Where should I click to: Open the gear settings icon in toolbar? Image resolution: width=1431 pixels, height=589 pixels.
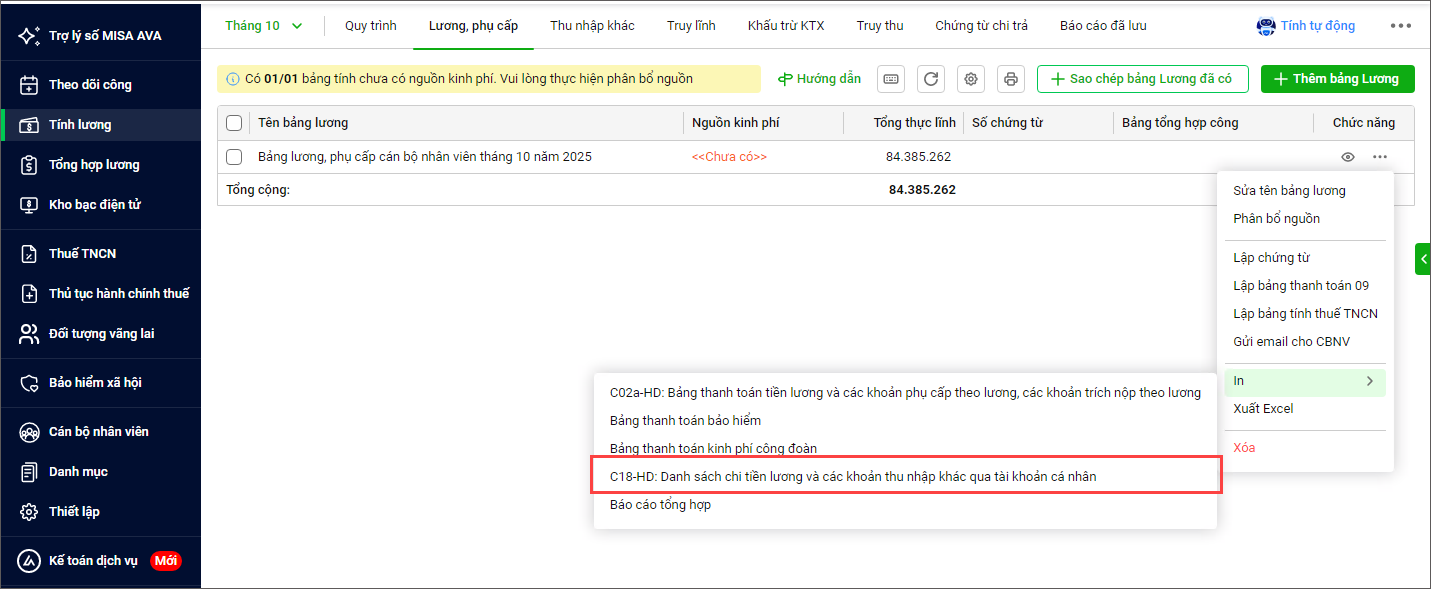970,79
